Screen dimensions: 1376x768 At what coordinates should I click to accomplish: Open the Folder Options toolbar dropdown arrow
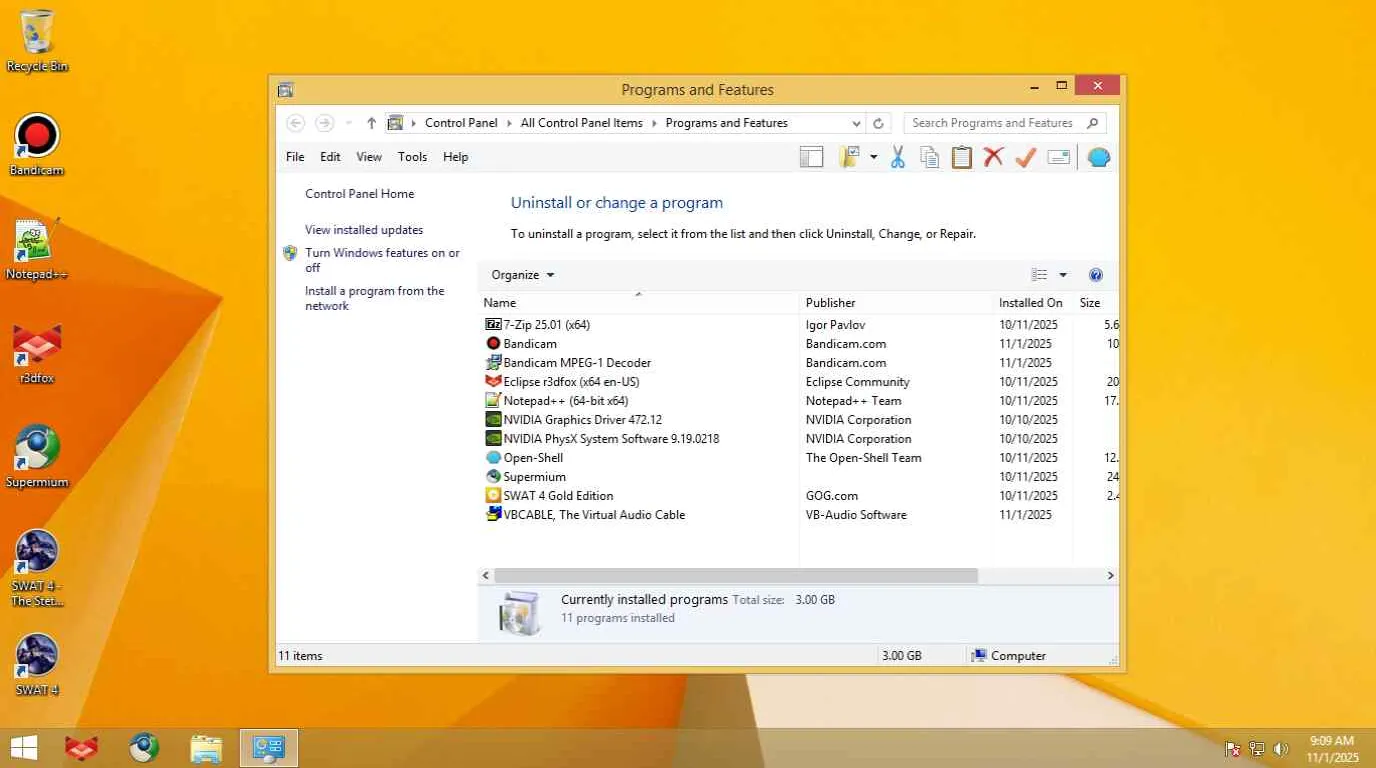[873, 157]
